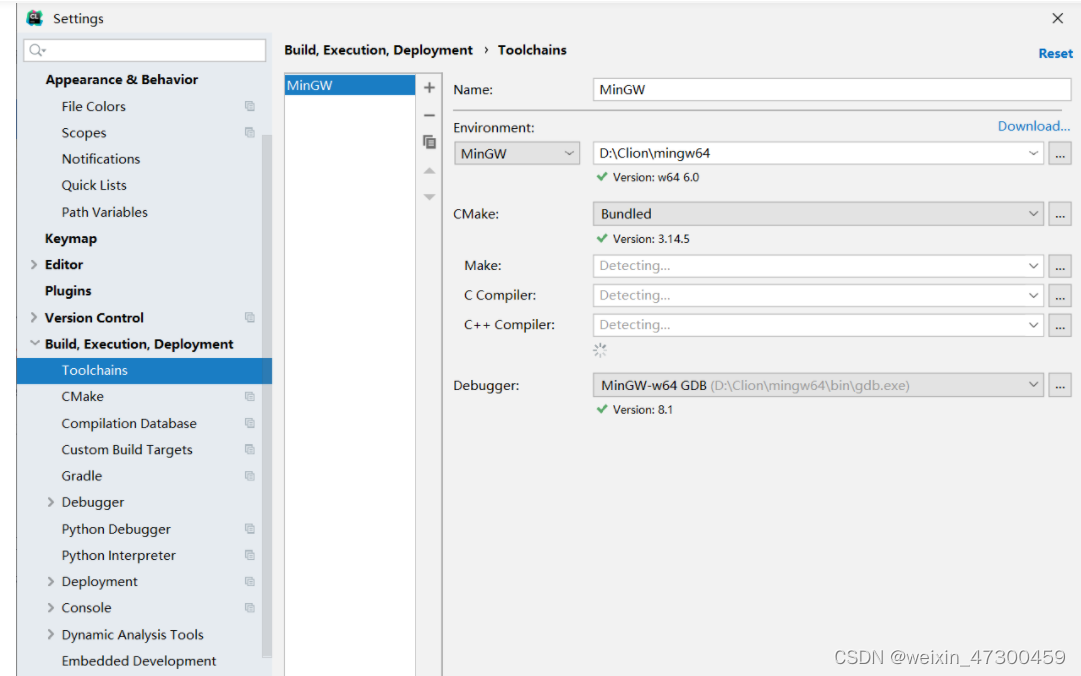
Task: Click the project-level icon beside Console
Action: pyautogui.click(x=250, y=608)
